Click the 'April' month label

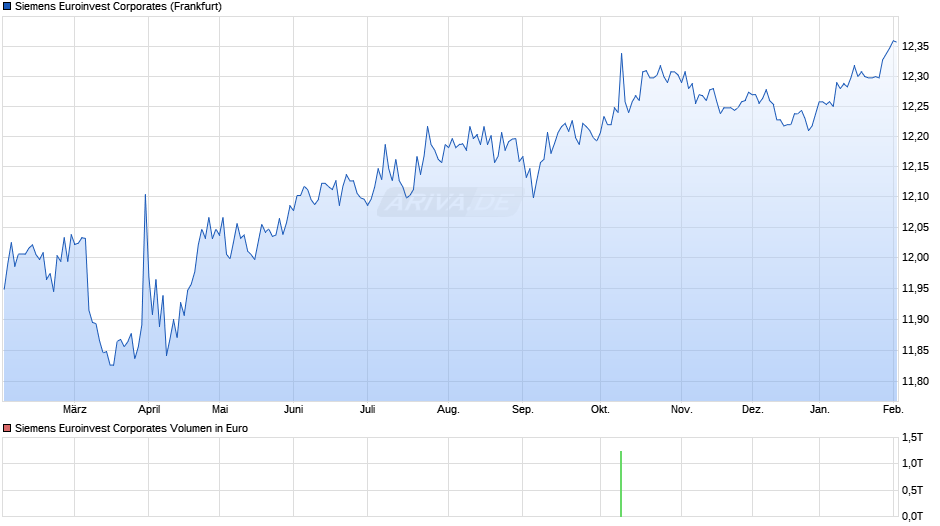click(149, 409)
